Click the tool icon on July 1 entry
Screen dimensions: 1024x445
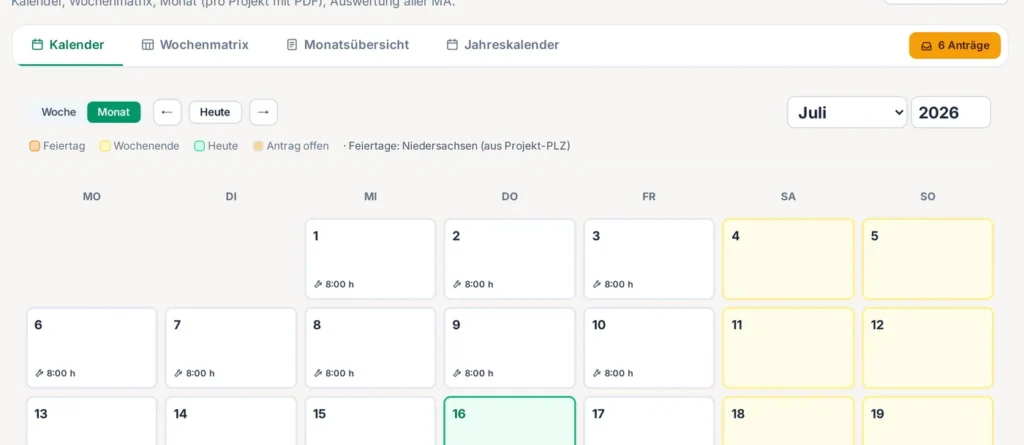[x=318, y=284]
